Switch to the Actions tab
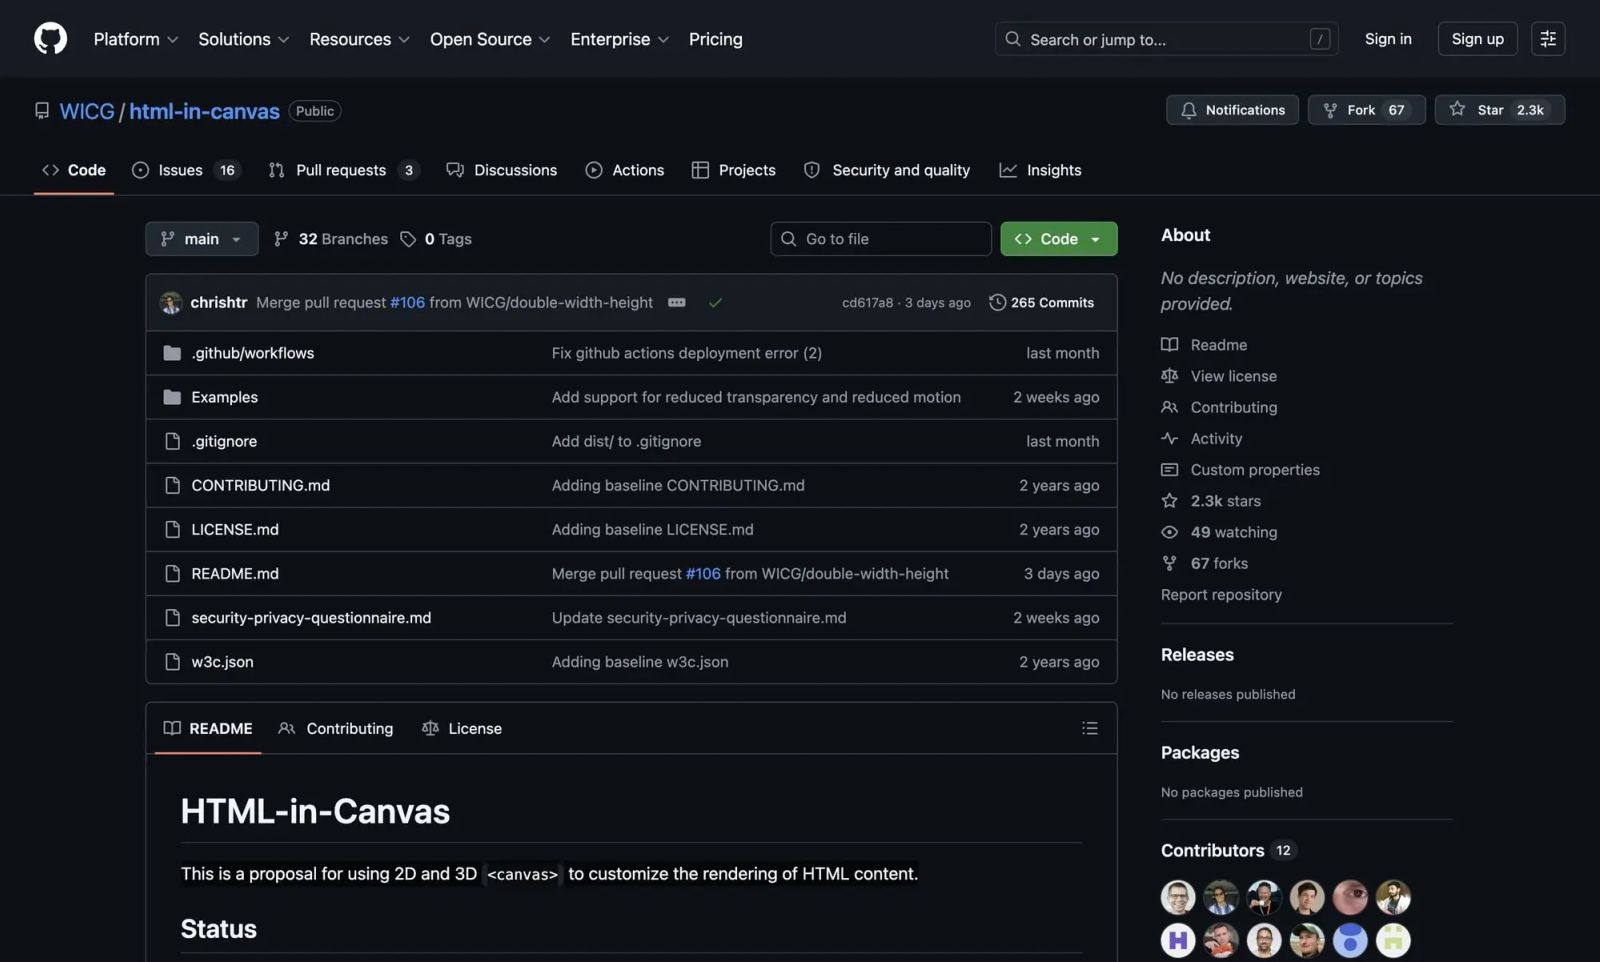 click(x=625, y=170)
